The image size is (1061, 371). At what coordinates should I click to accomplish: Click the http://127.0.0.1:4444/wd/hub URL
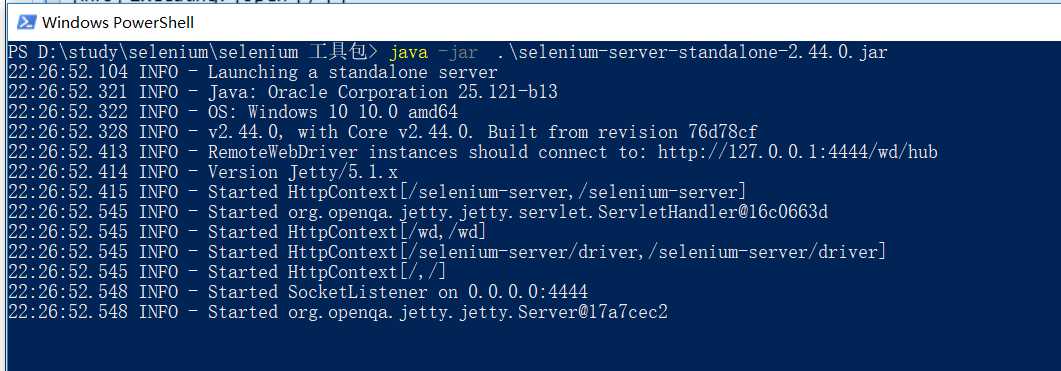(798, 152)
